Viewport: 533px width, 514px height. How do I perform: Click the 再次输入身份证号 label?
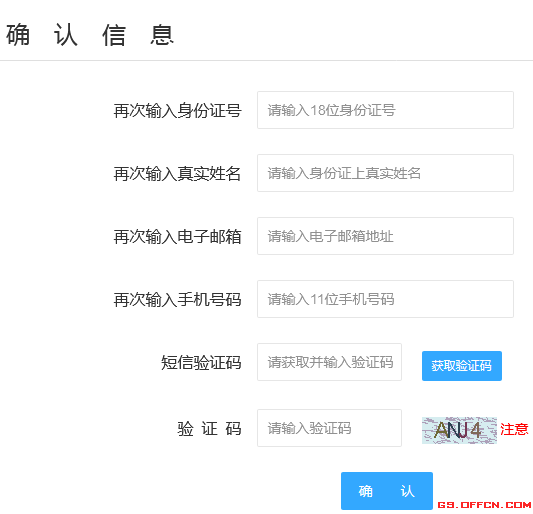point(177,111)
